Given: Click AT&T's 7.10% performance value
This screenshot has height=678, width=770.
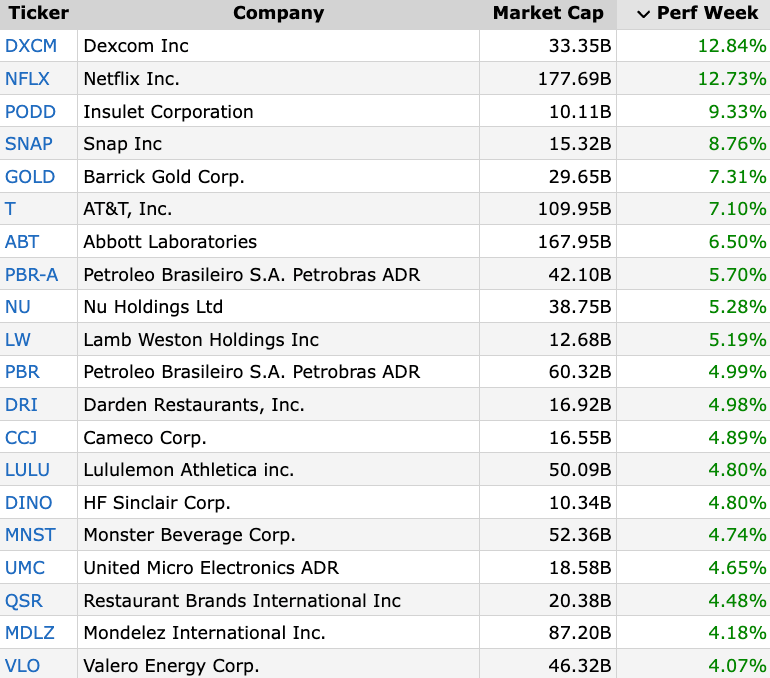Looking at the screenshot, I should click(737, 209).
